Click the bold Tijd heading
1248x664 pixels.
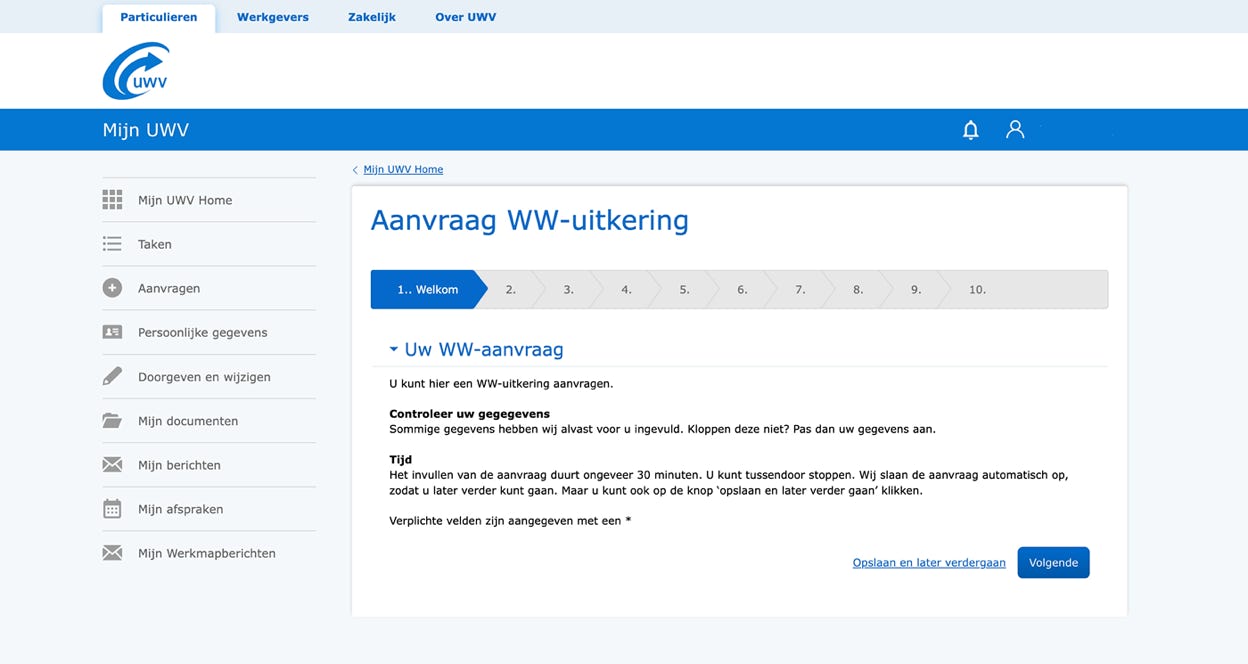(400, 460)
